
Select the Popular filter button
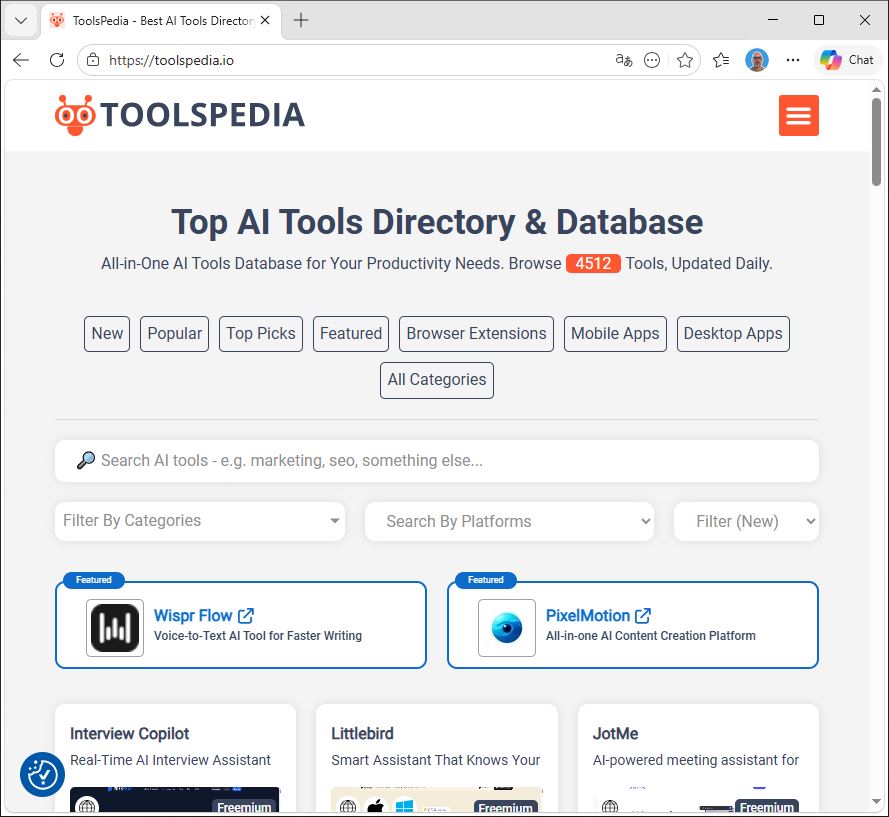pos(175,334)
